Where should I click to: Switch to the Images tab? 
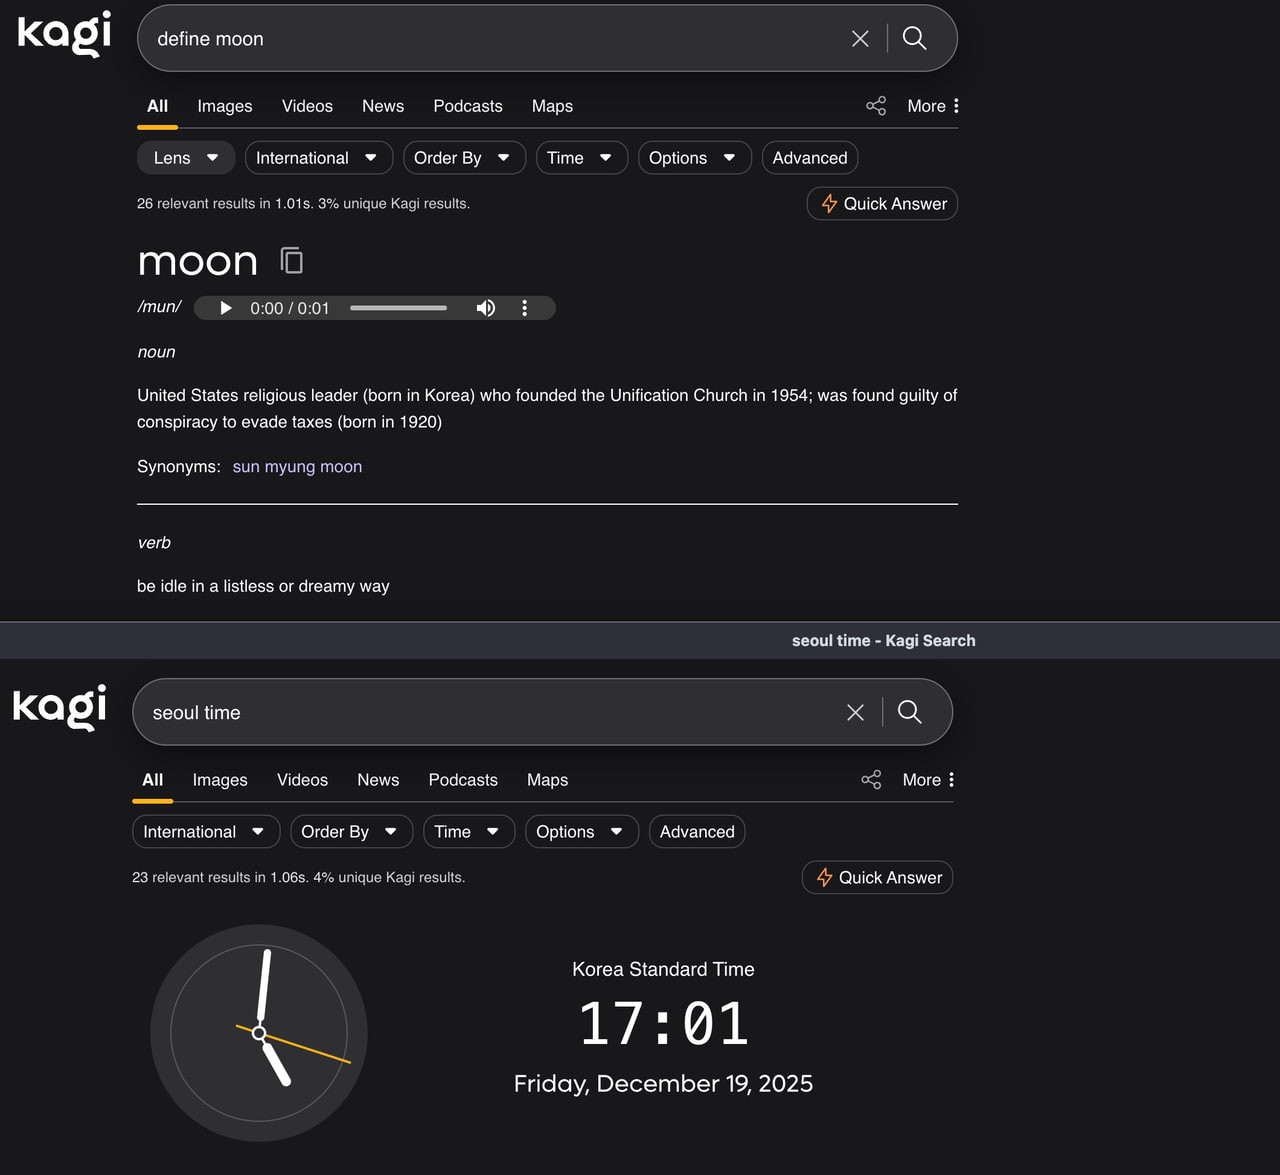tap(224, 105)
